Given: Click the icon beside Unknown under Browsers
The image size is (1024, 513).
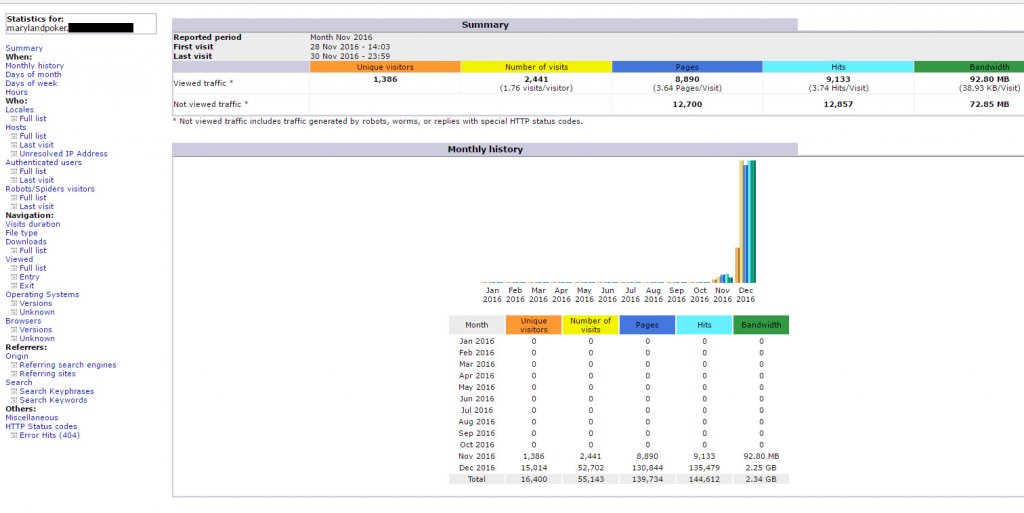Looking at the screenshot, I should pyautogui.click(x=14, y=339).
